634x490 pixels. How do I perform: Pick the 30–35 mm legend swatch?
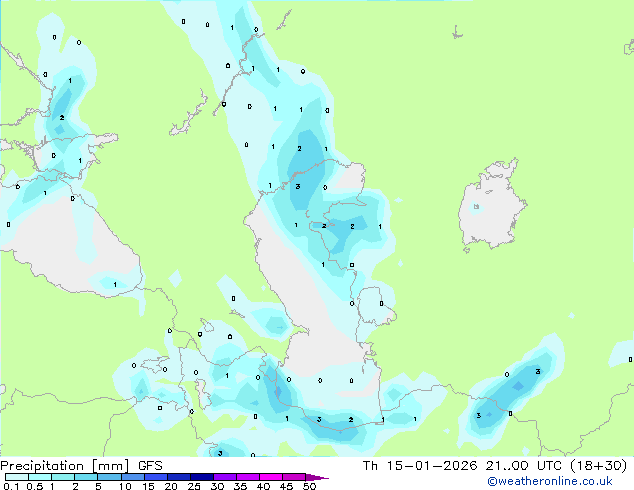(x=224, y=477)
